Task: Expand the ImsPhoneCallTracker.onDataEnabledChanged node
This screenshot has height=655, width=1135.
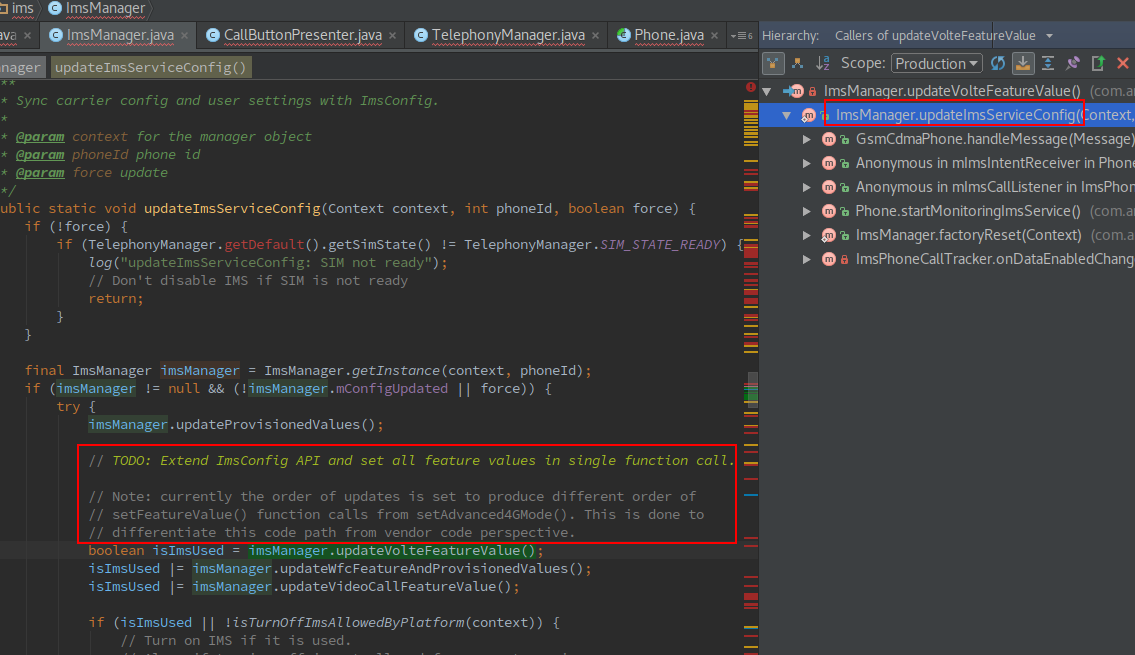Action: point(806,259)
